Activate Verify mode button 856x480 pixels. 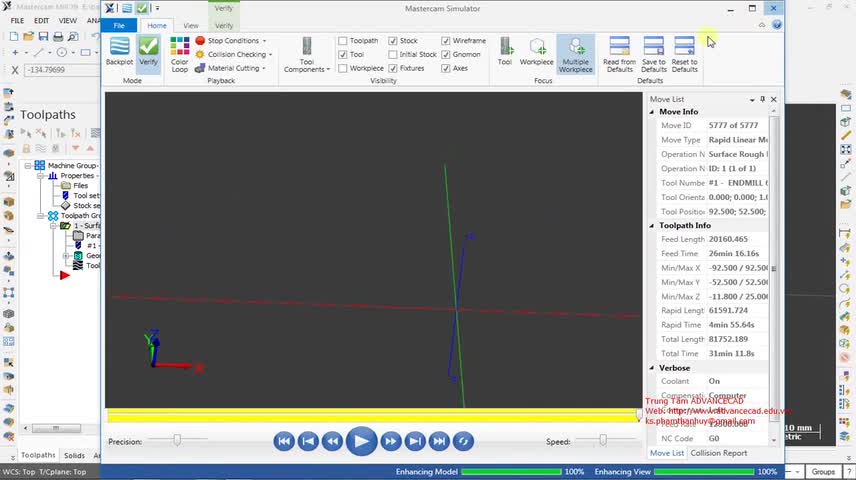148,51
